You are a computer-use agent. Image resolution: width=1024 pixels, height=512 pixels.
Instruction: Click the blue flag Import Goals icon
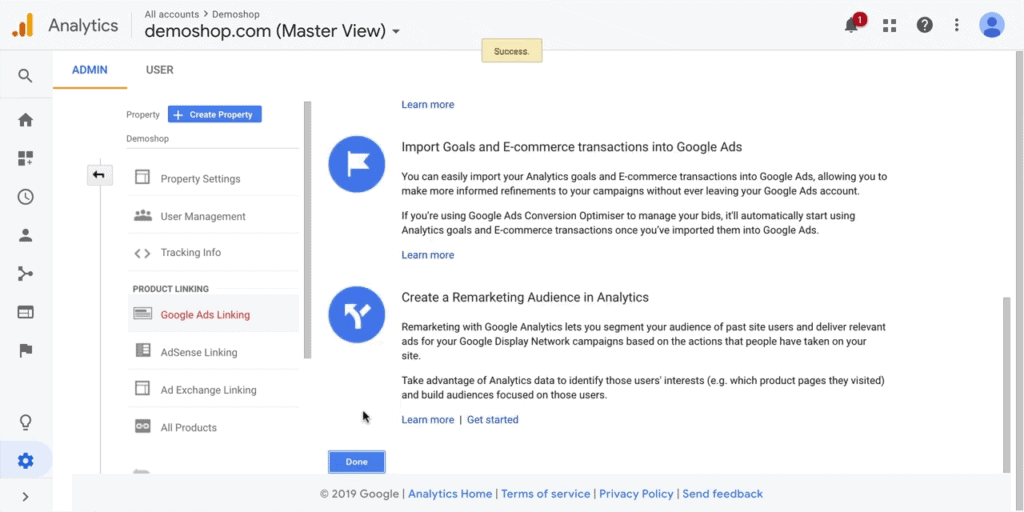coord(357,164)
